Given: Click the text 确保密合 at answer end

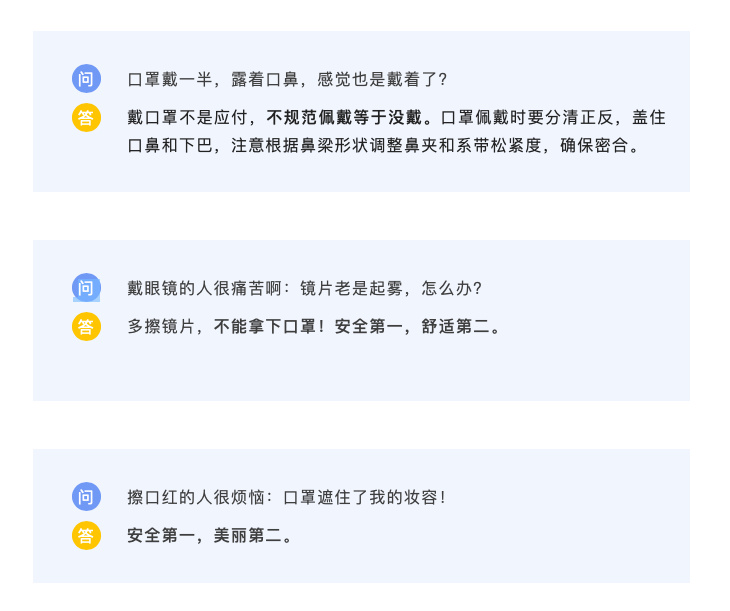Looking at the screenshot, I should (594, 145).
